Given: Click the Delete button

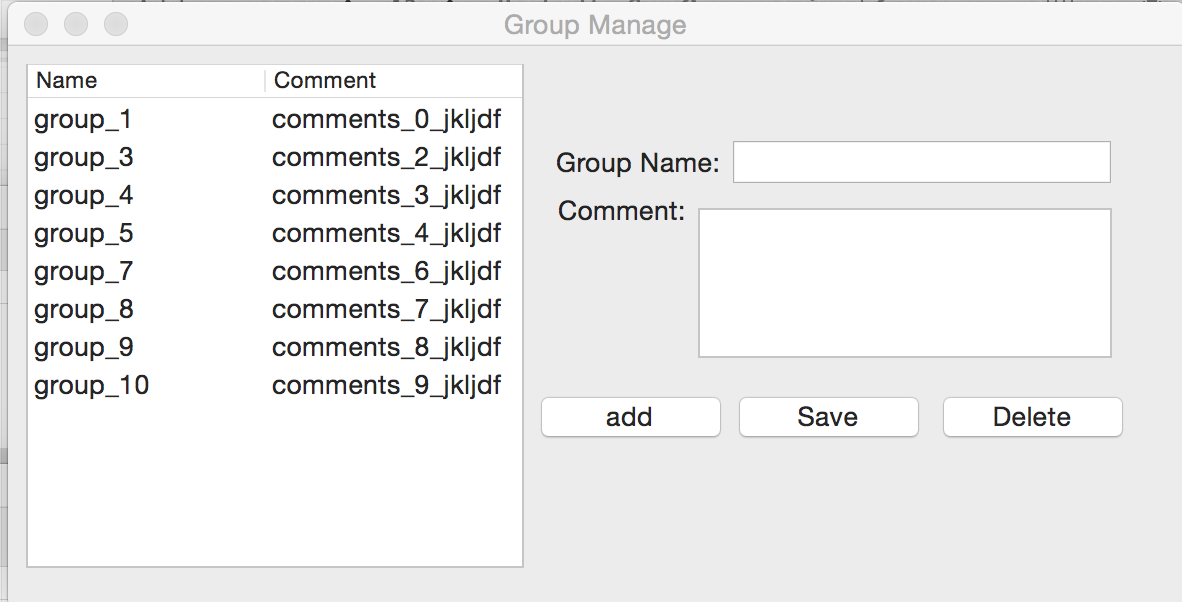Looking at the screenshot, I should point(1032,417).
